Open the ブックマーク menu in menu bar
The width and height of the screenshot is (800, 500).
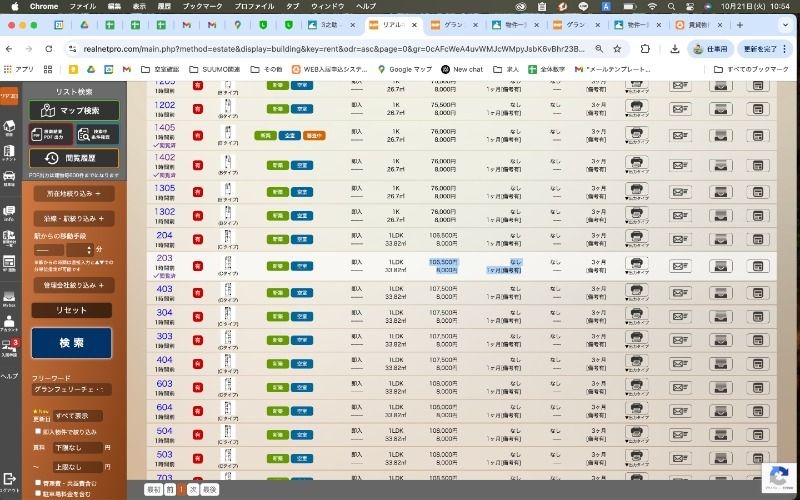(203, 6)
